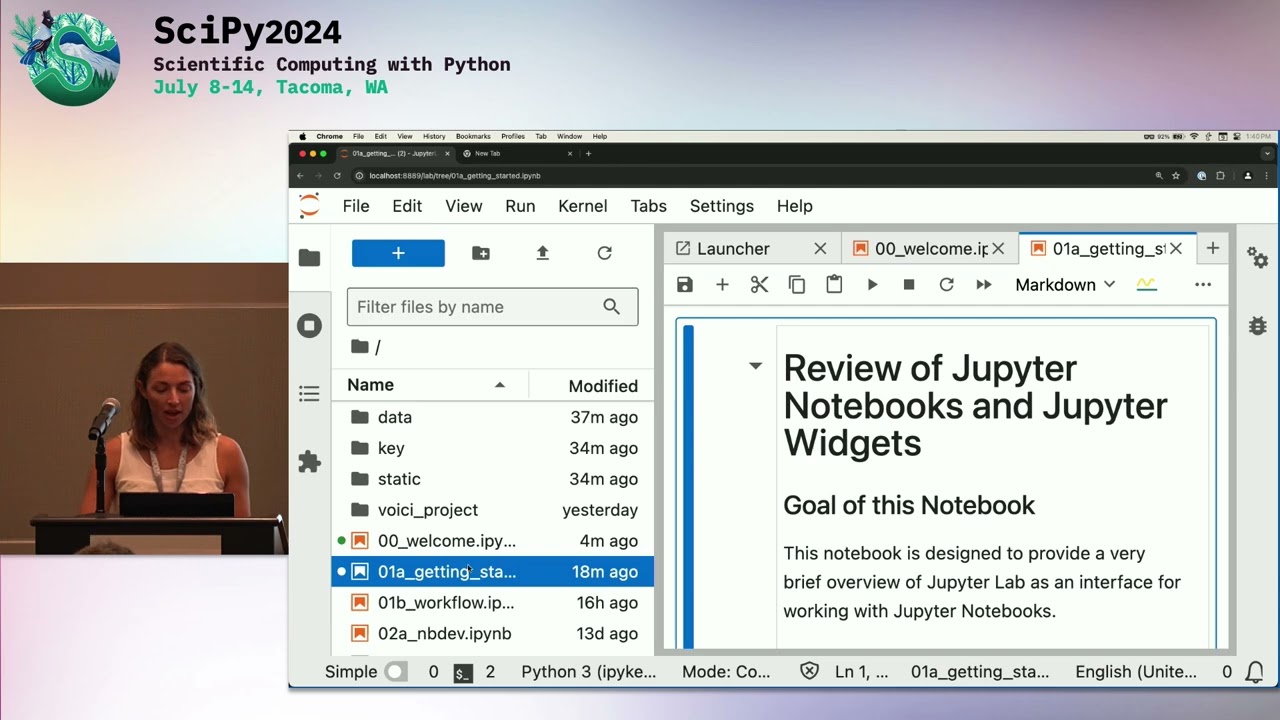Viewport: 1280px width, 720px height.
Task: Click the yellow Voici preview toolbar icon
Action: click(x=1146, y=285)
